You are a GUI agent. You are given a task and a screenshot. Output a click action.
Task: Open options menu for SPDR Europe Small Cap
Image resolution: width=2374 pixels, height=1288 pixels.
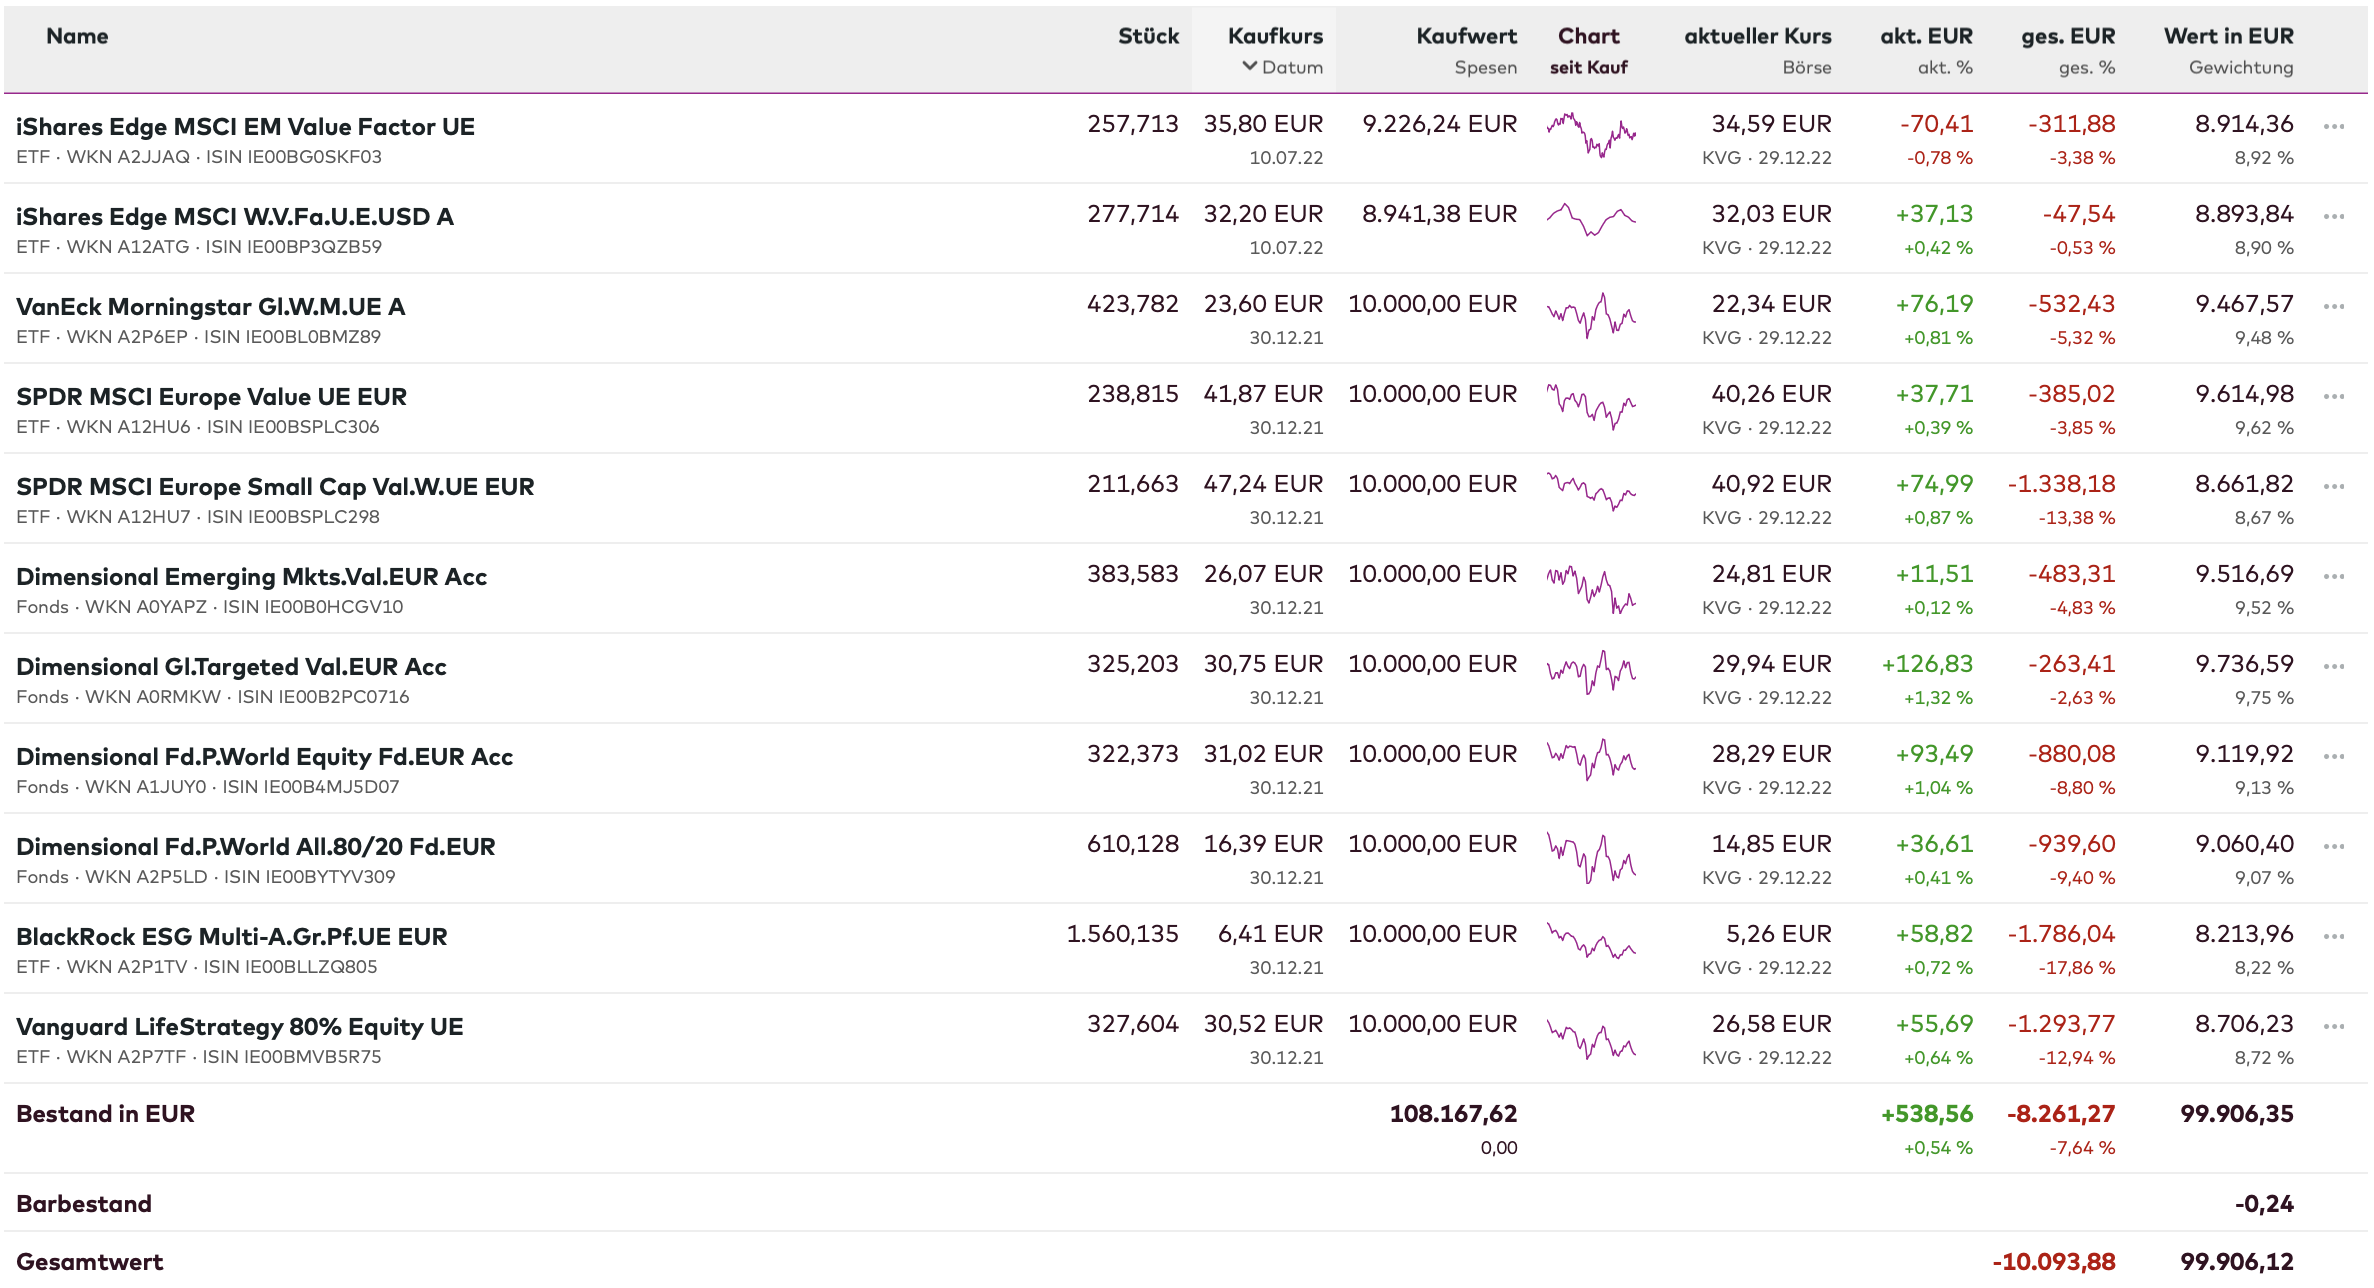[x=2333, y=487]
